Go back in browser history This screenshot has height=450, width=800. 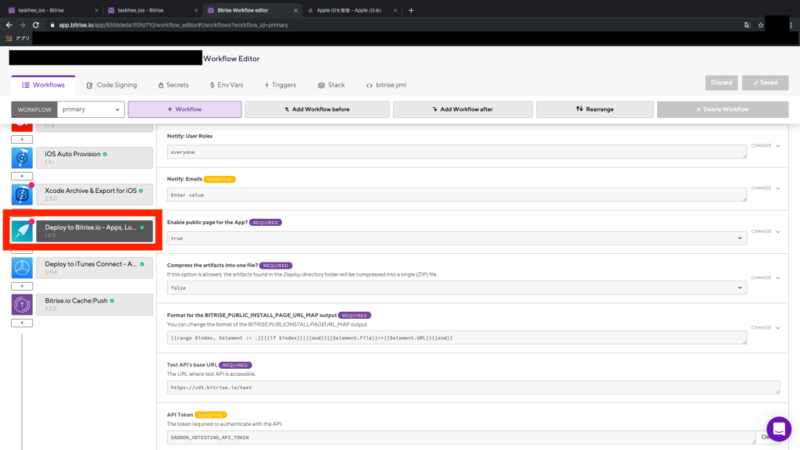point(9,24)
